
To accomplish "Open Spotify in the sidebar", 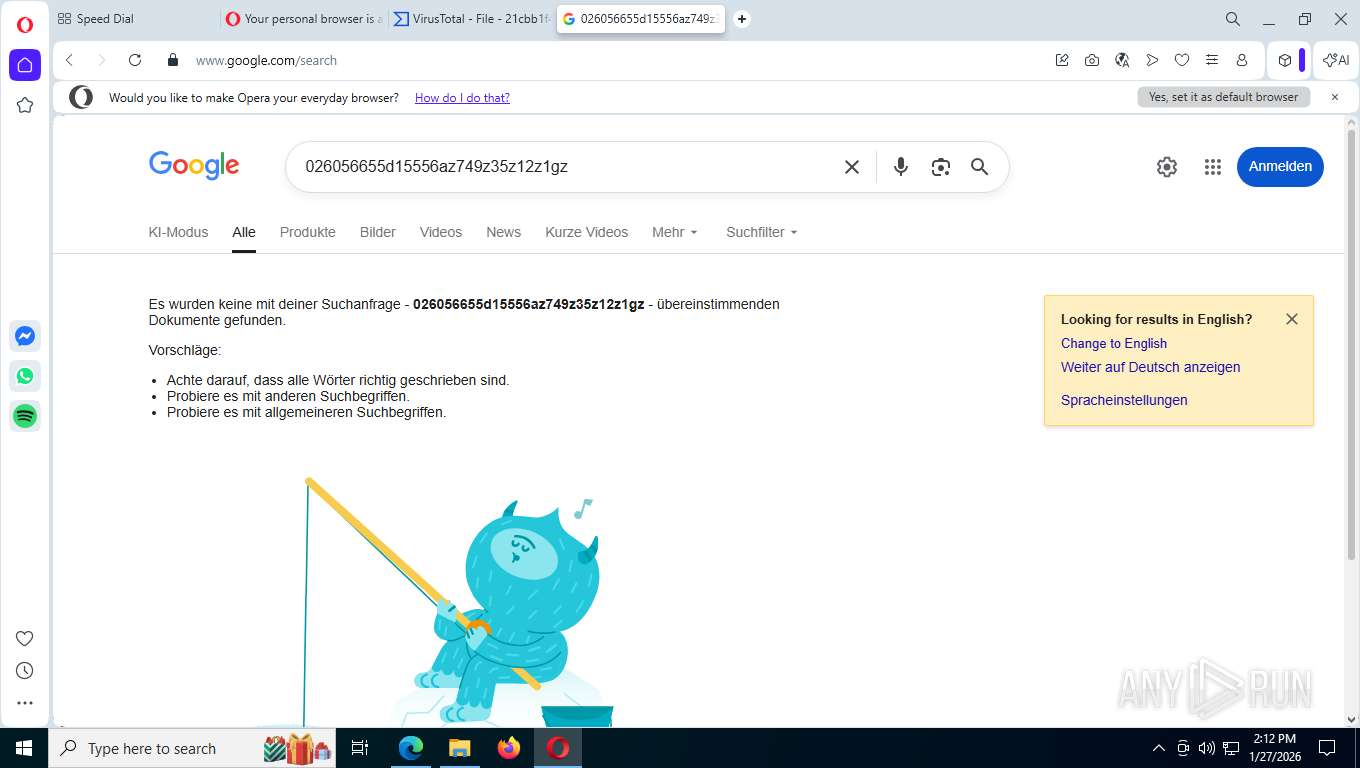I will (25, 416).
